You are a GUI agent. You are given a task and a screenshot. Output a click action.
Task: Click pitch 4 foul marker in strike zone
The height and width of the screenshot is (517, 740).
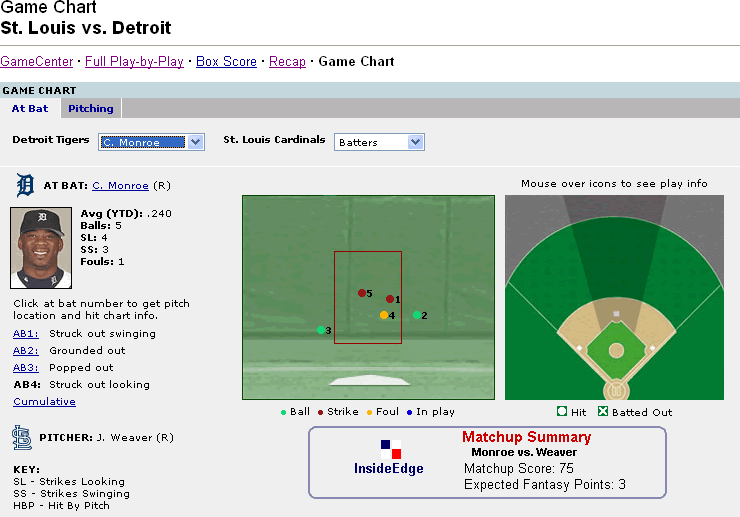pos(383,315)
